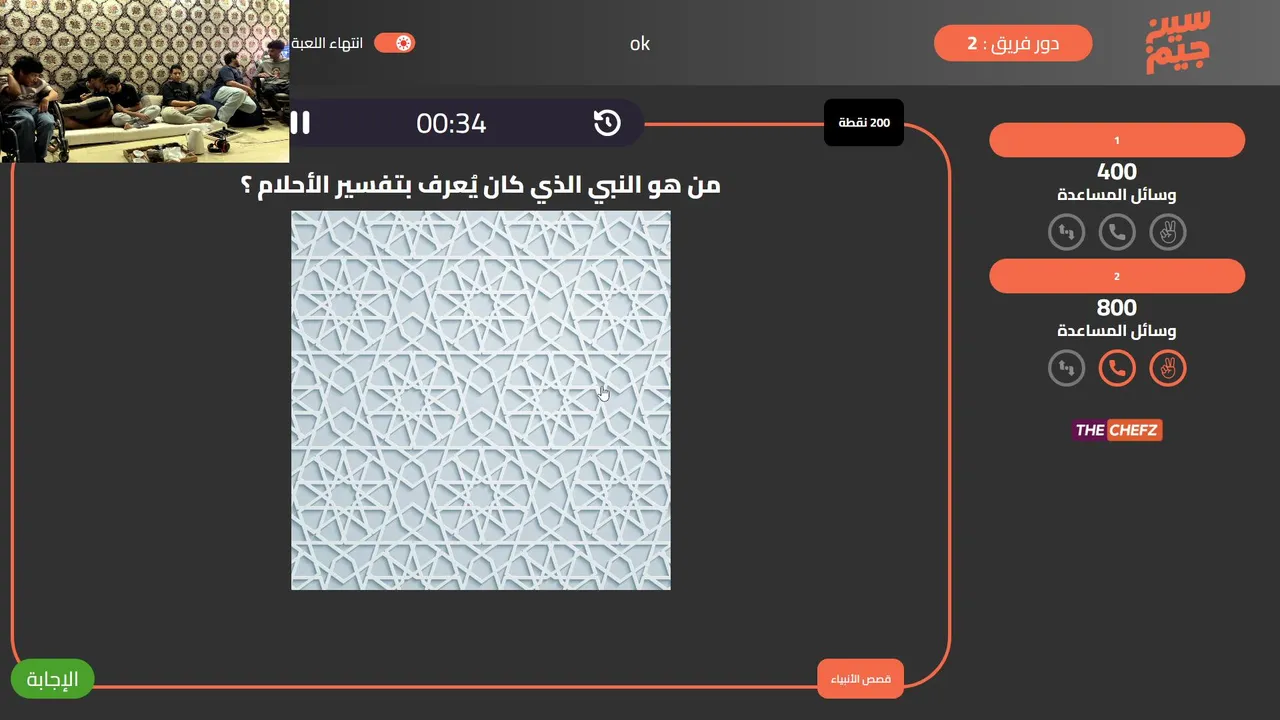Select team 1 name bar
The height and width of the screenshot is (720, 1280).
1117,140
